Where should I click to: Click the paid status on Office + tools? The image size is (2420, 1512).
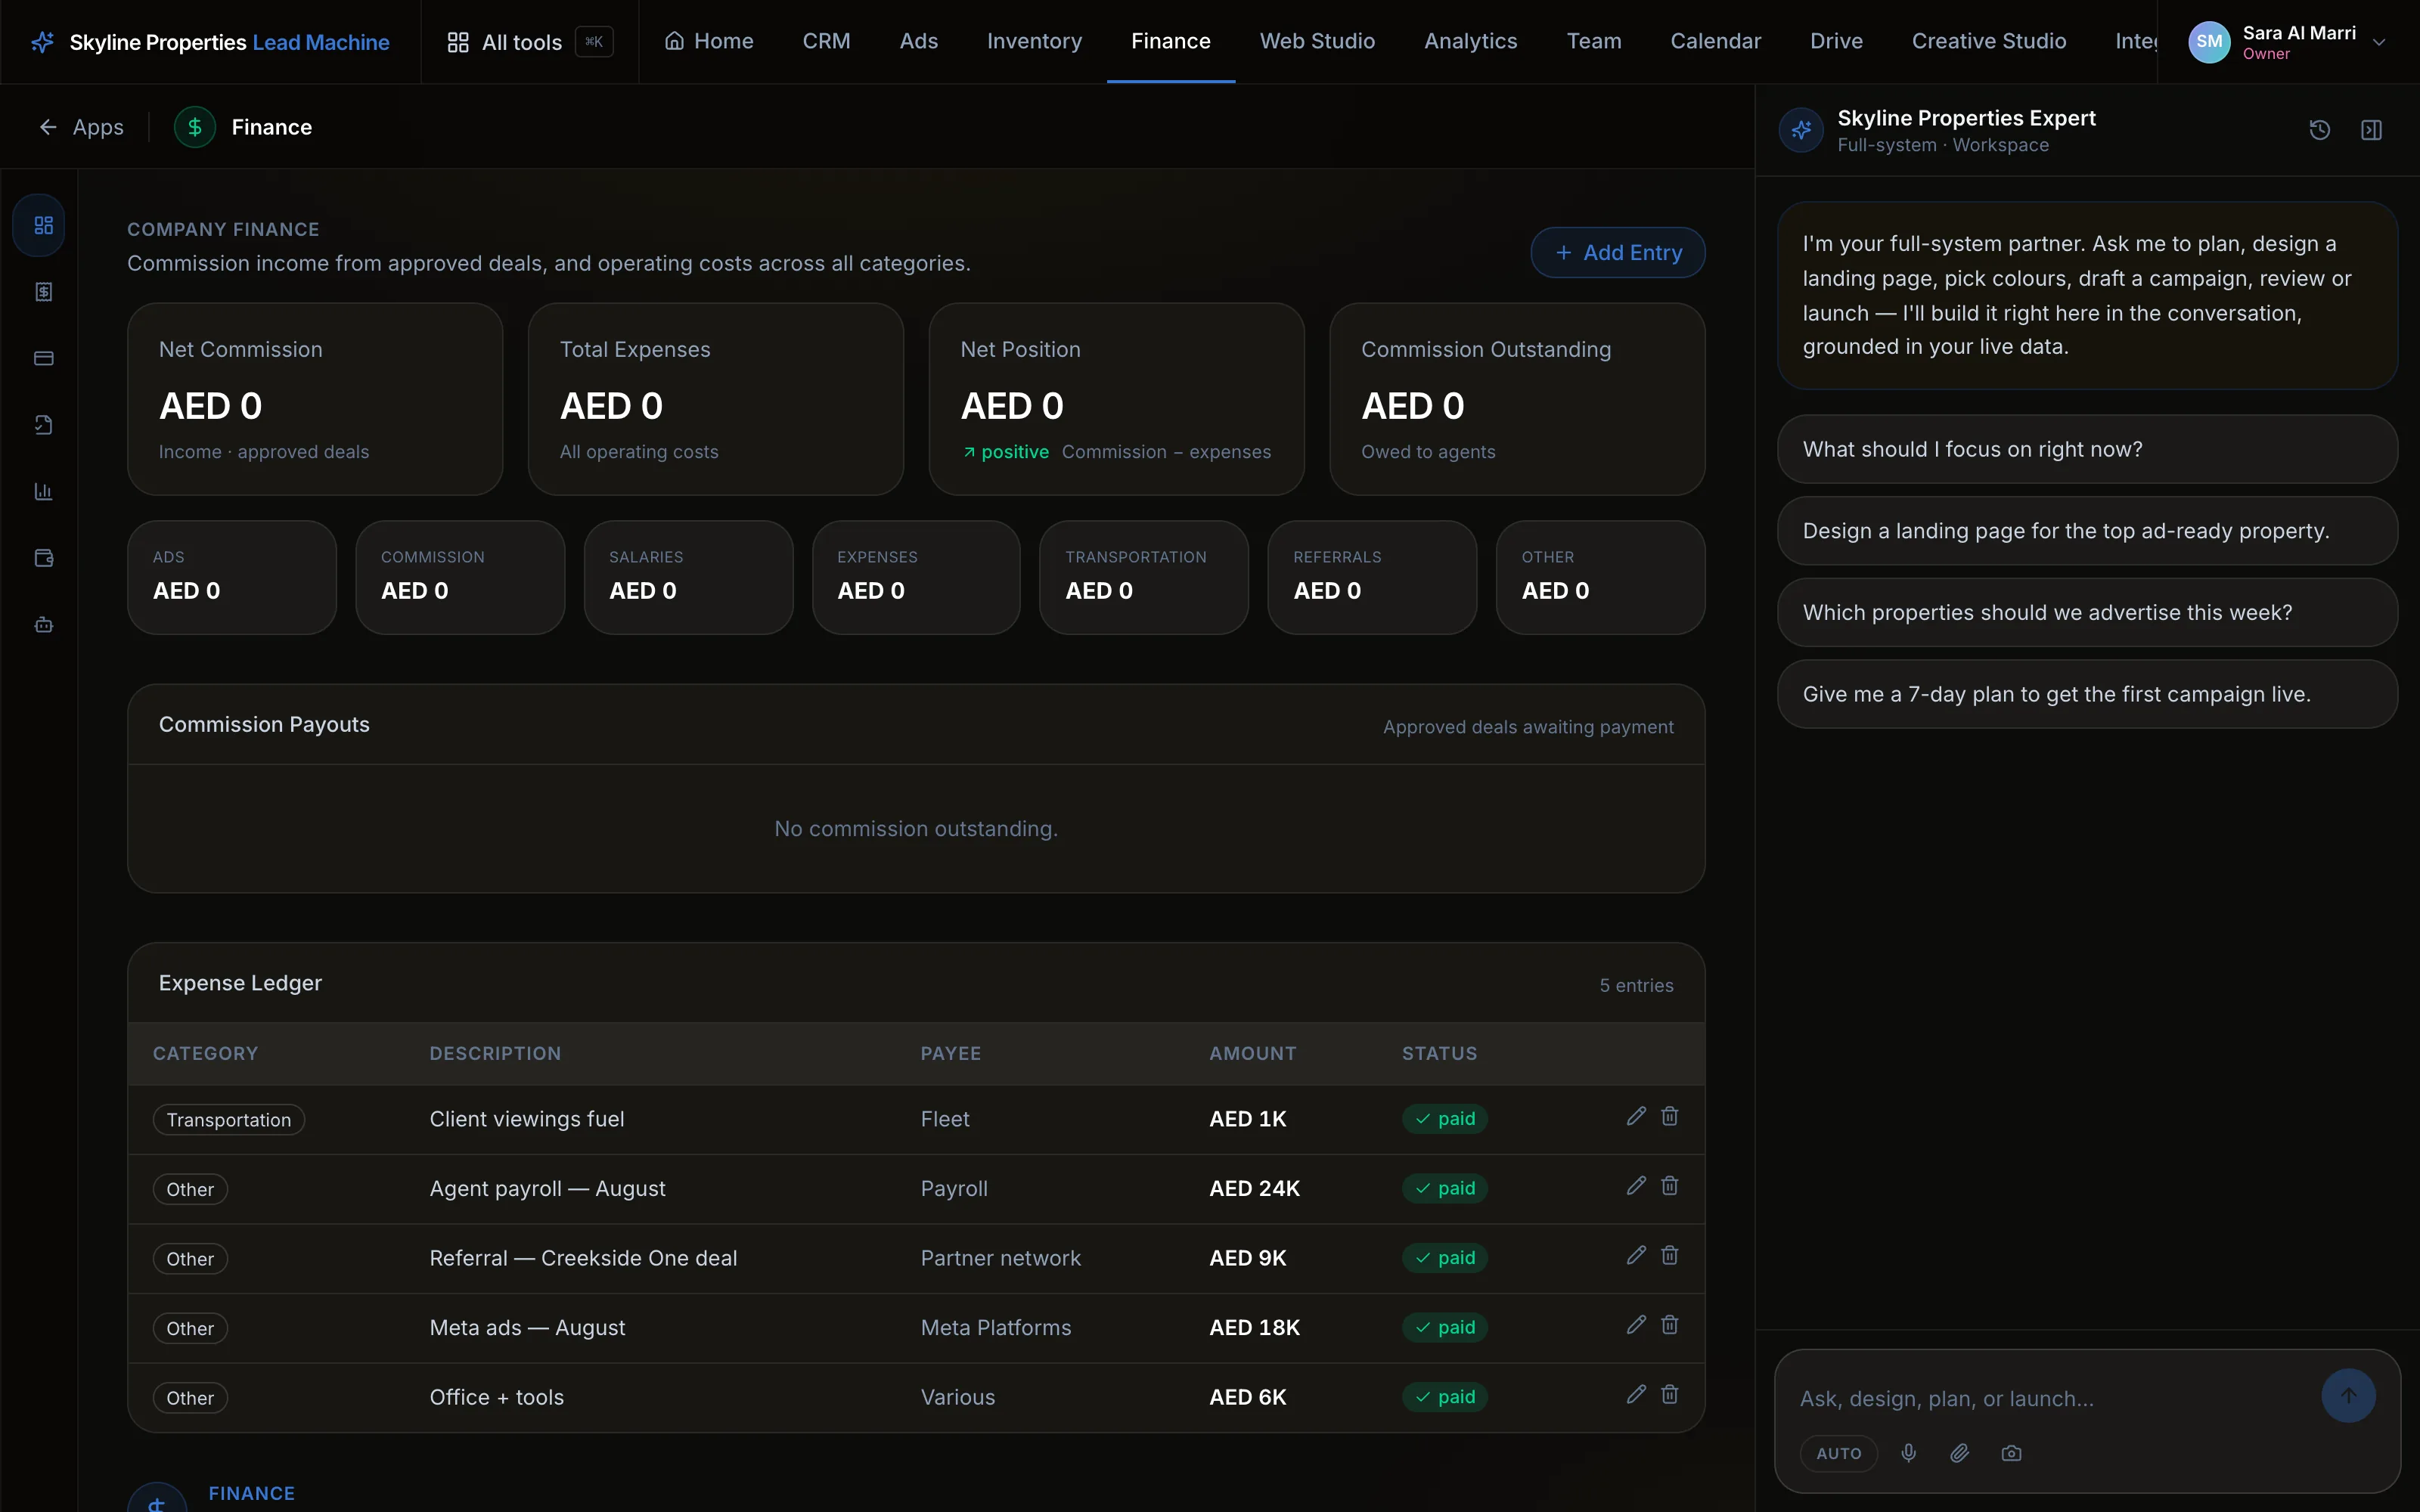[1444, 1397]
